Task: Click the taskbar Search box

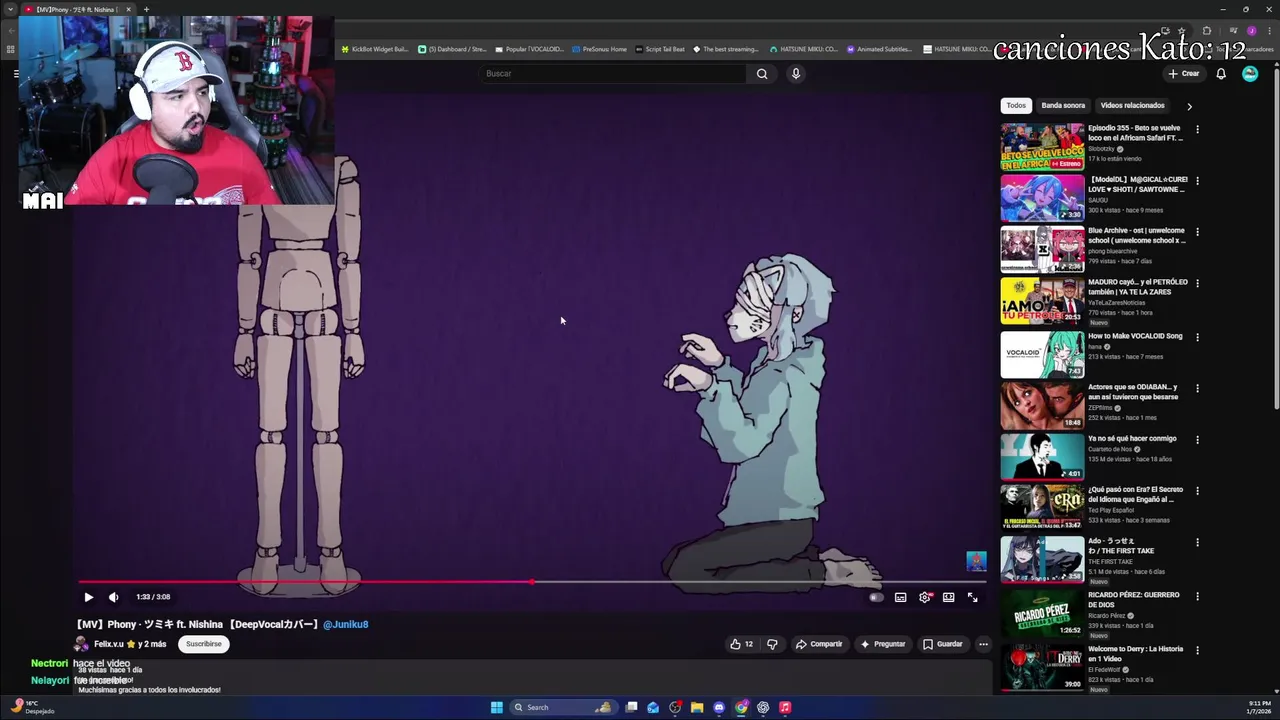Action: 563,707
